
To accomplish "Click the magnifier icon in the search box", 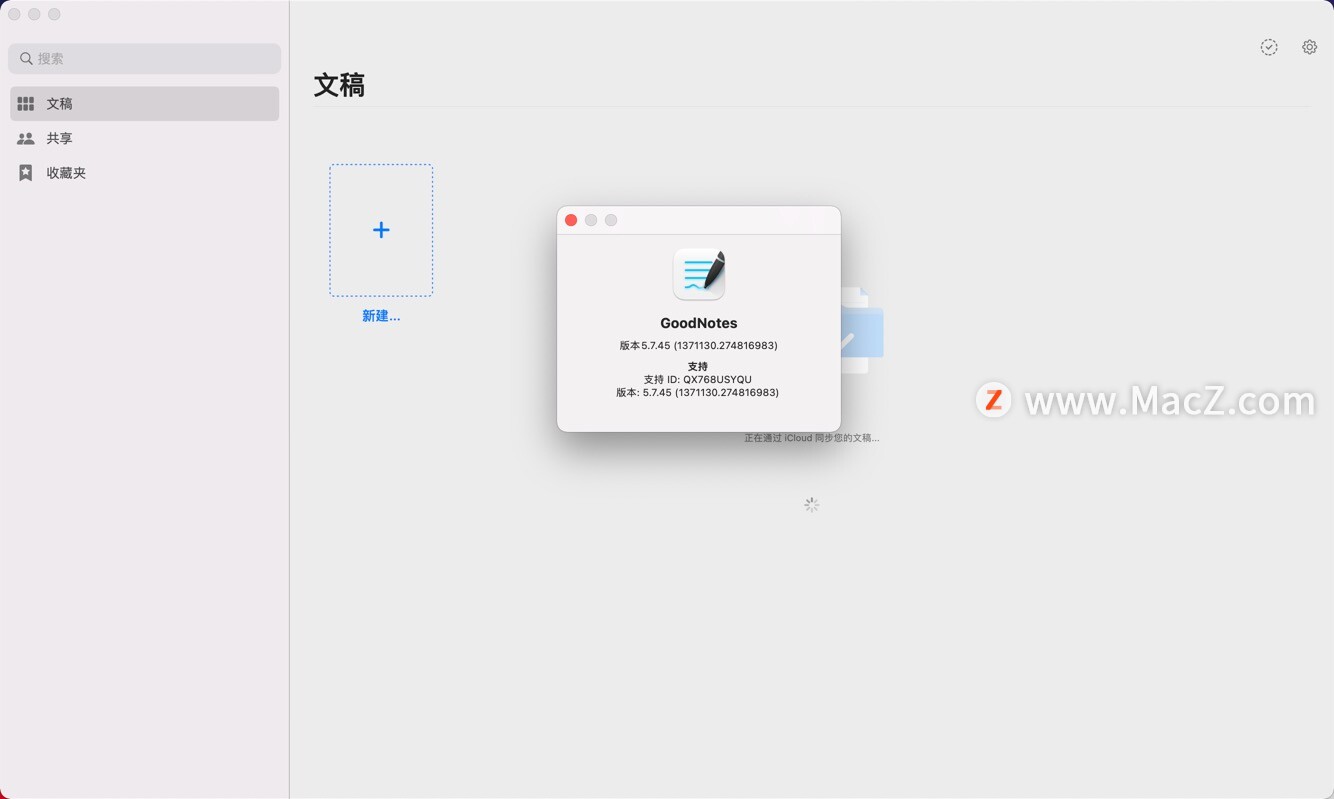I will [x=26, y=59].
